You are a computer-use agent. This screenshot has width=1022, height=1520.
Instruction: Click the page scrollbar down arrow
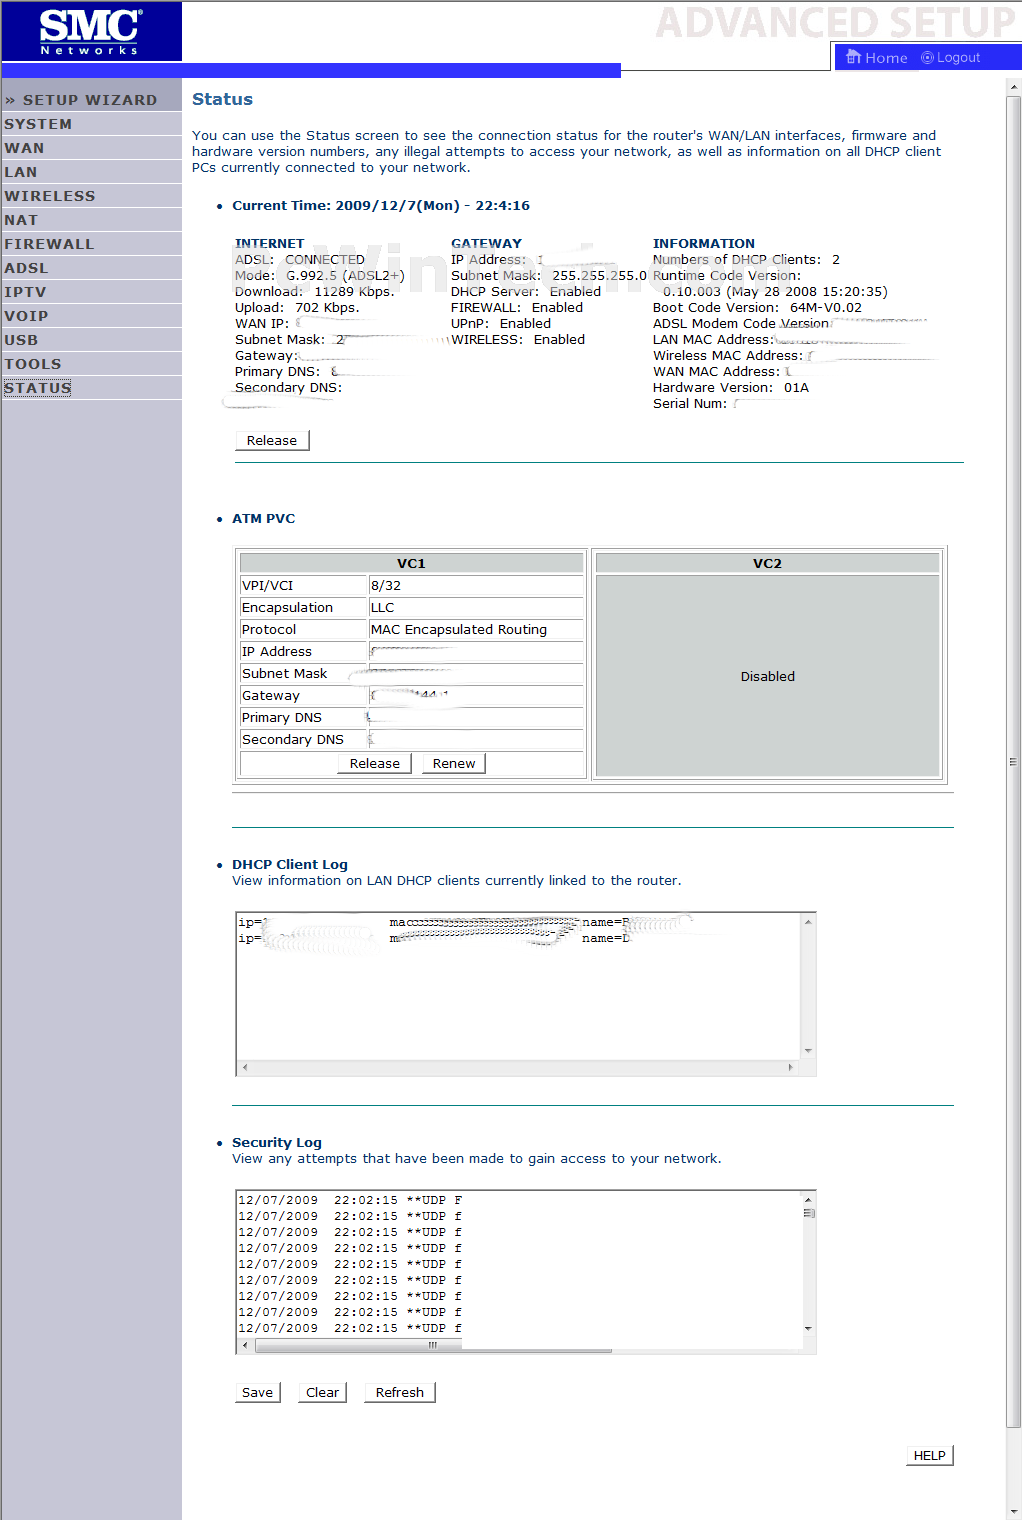point(1014,1511)
